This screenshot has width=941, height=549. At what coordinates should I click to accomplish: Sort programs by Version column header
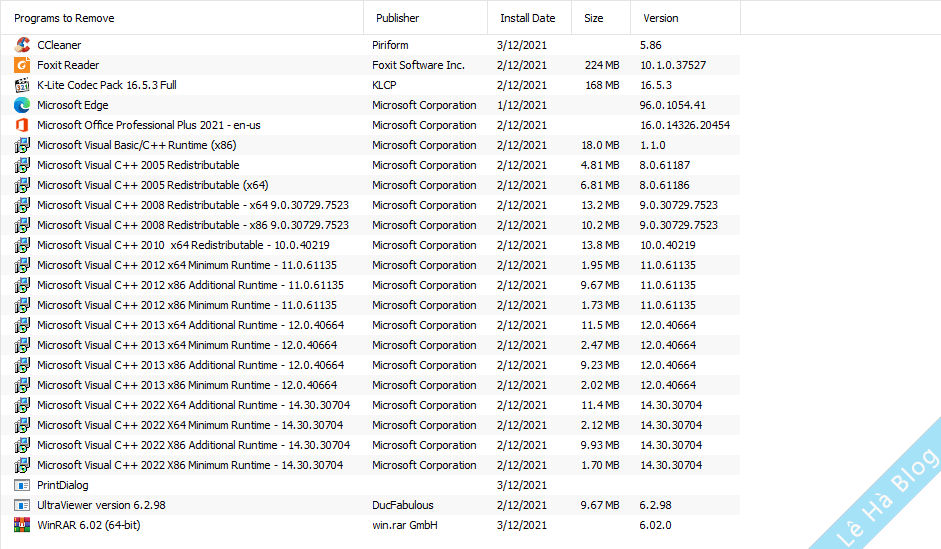click(x=661, y=18)
